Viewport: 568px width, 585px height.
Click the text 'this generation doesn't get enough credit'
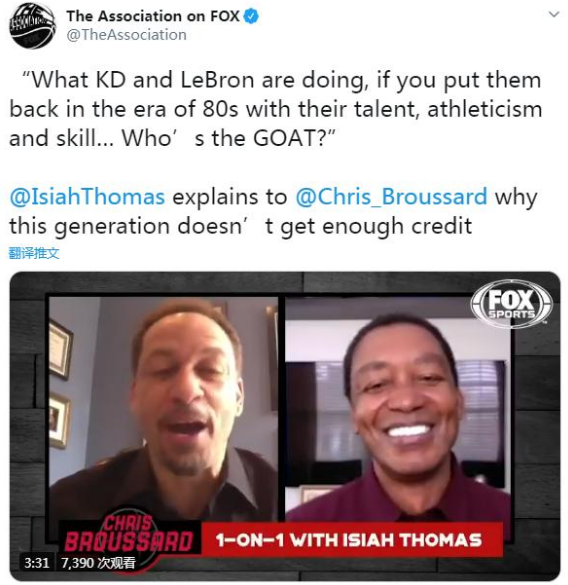tap(241, 226)
